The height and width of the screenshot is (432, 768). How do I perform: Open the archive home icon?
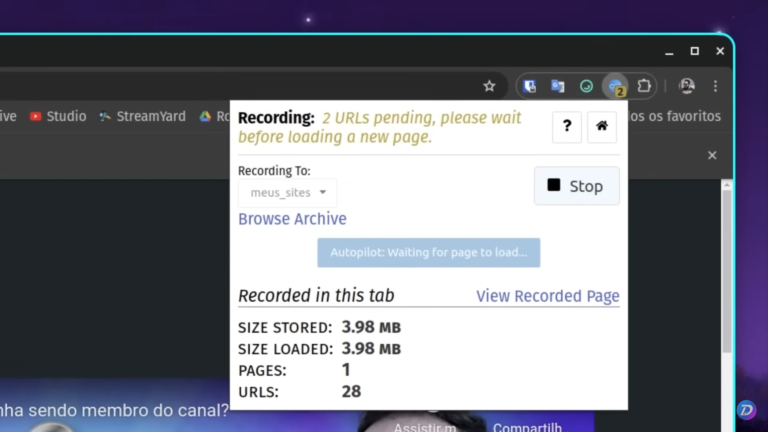[602, 127]
